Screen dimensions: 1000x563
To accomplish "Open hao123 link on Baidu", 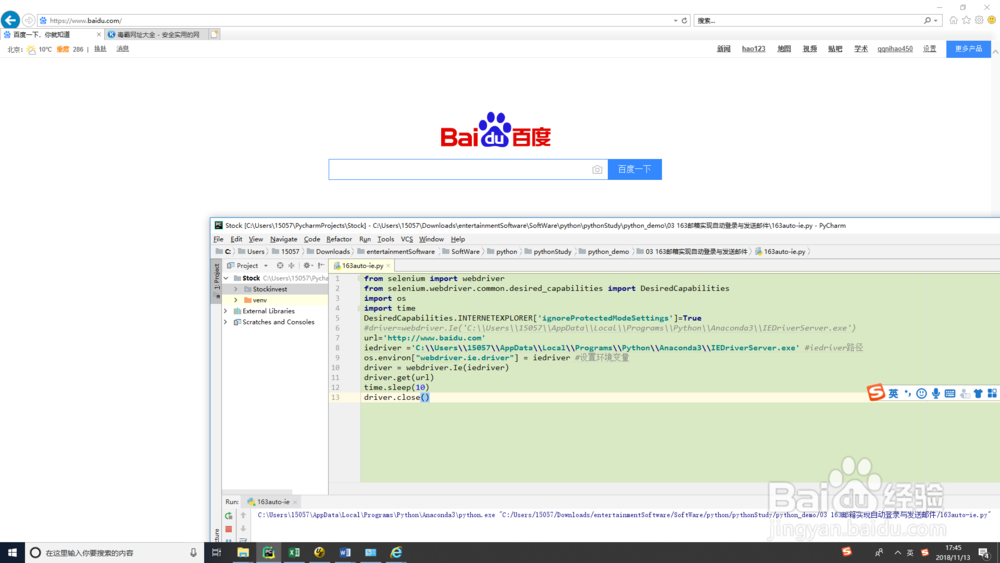I will 753,48.
